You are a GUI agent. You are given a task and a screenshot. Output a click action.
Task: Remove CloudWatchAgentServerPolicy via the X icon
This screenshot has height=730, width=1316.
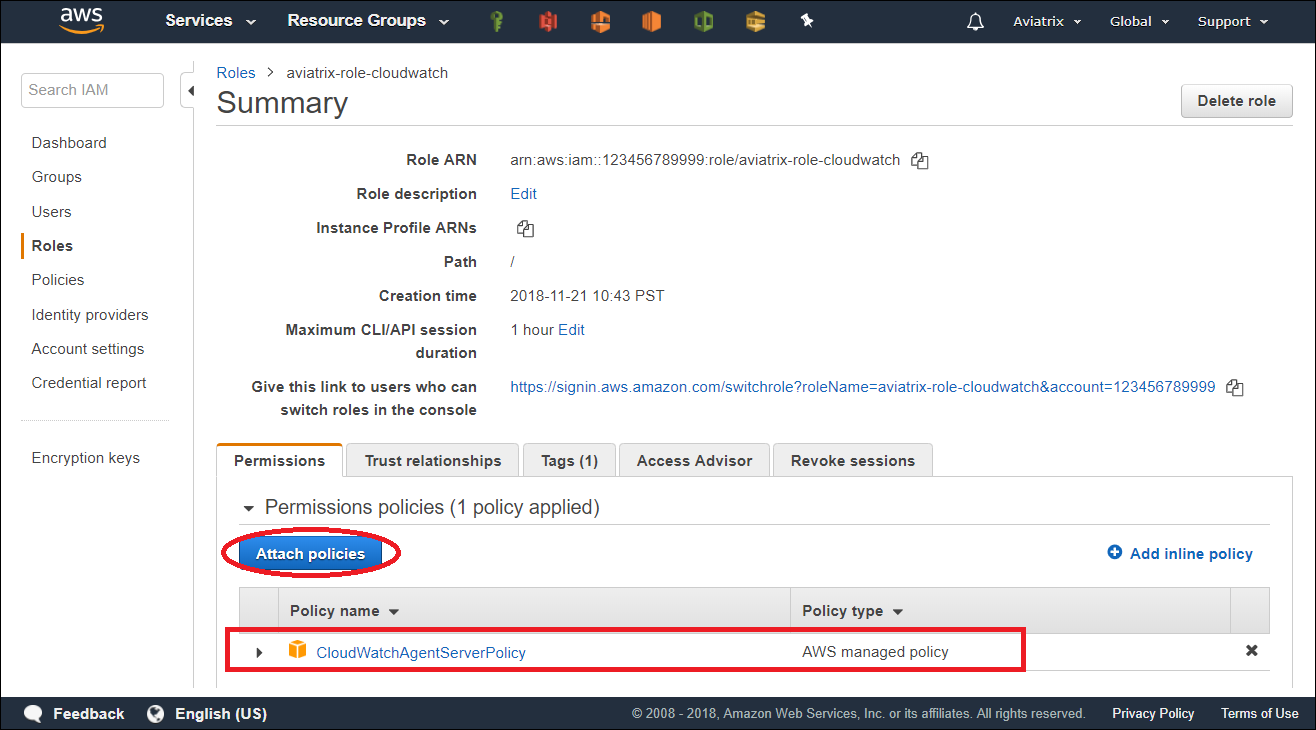pyautogui.click(x=1251, y=651)
